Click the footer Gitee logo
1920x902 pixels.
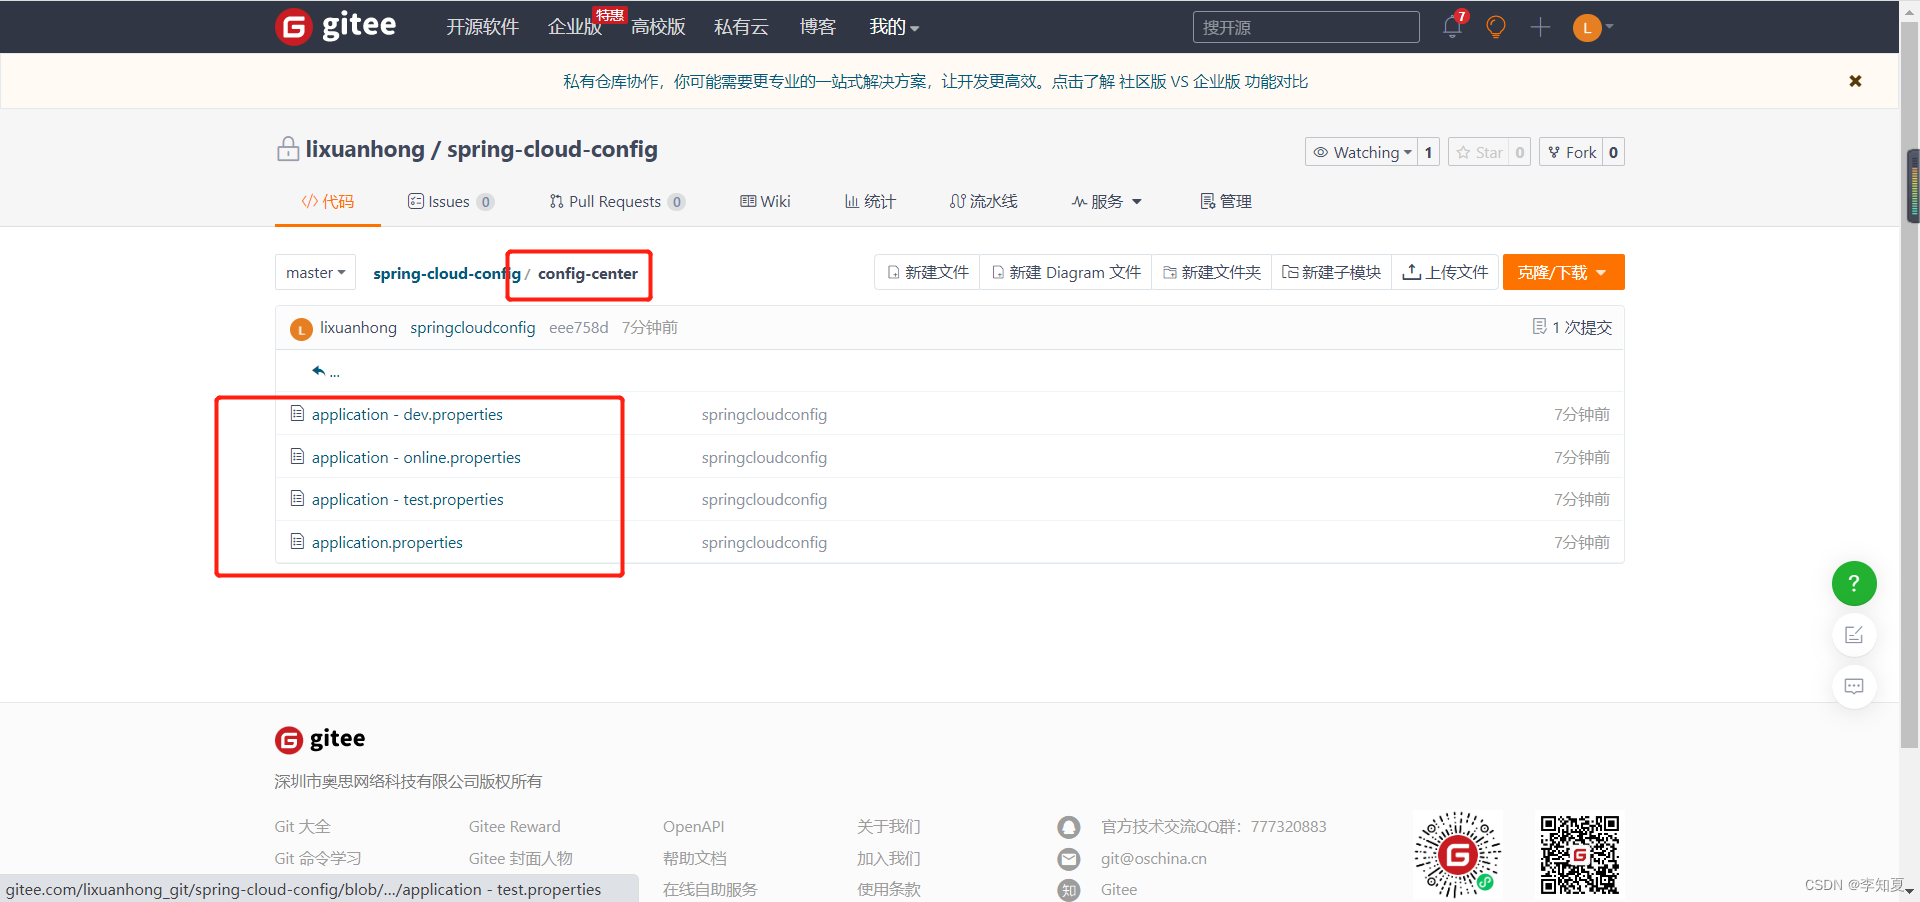click(320, 739)
